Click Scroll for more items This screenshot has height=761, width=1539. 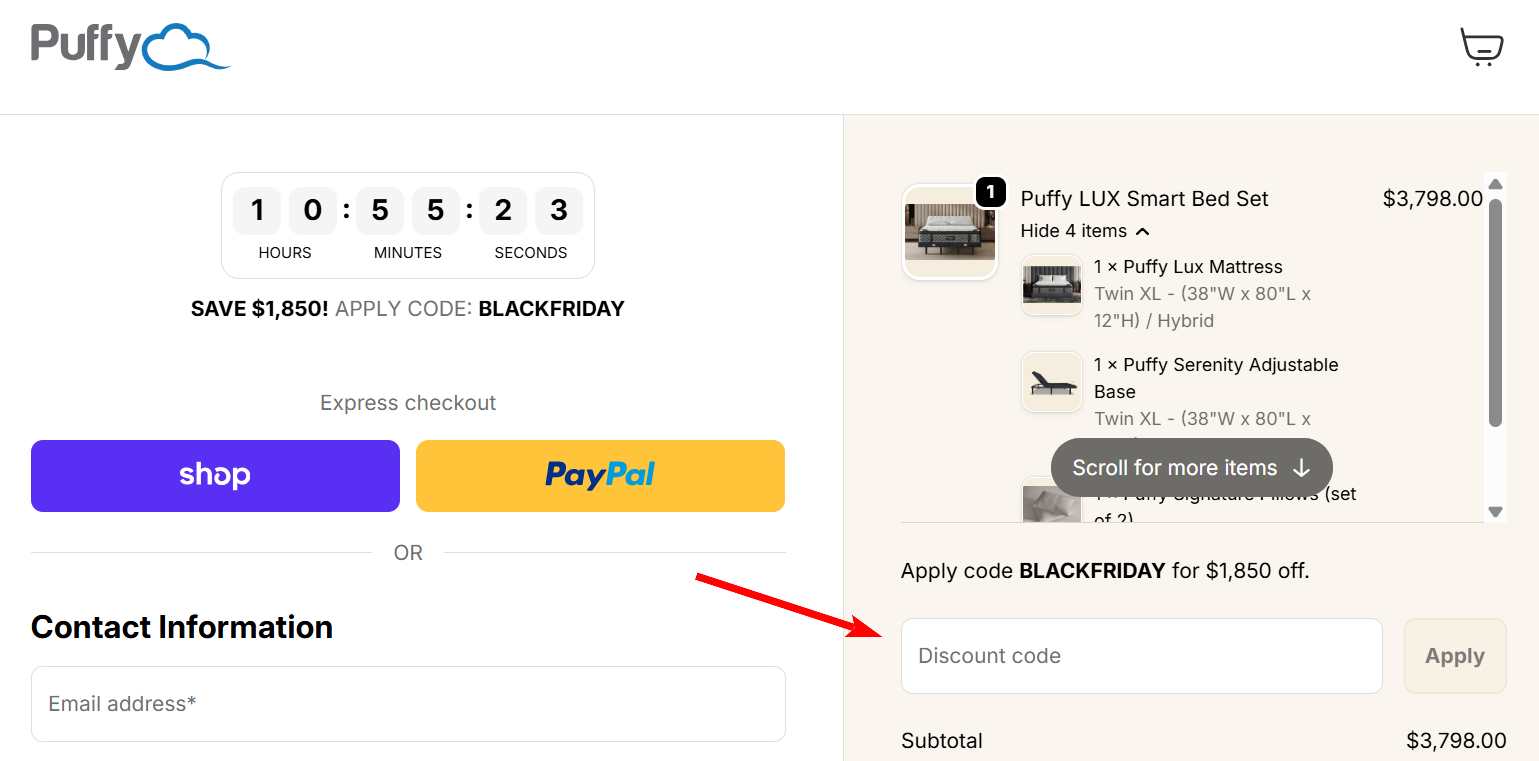click(1190, 467)
